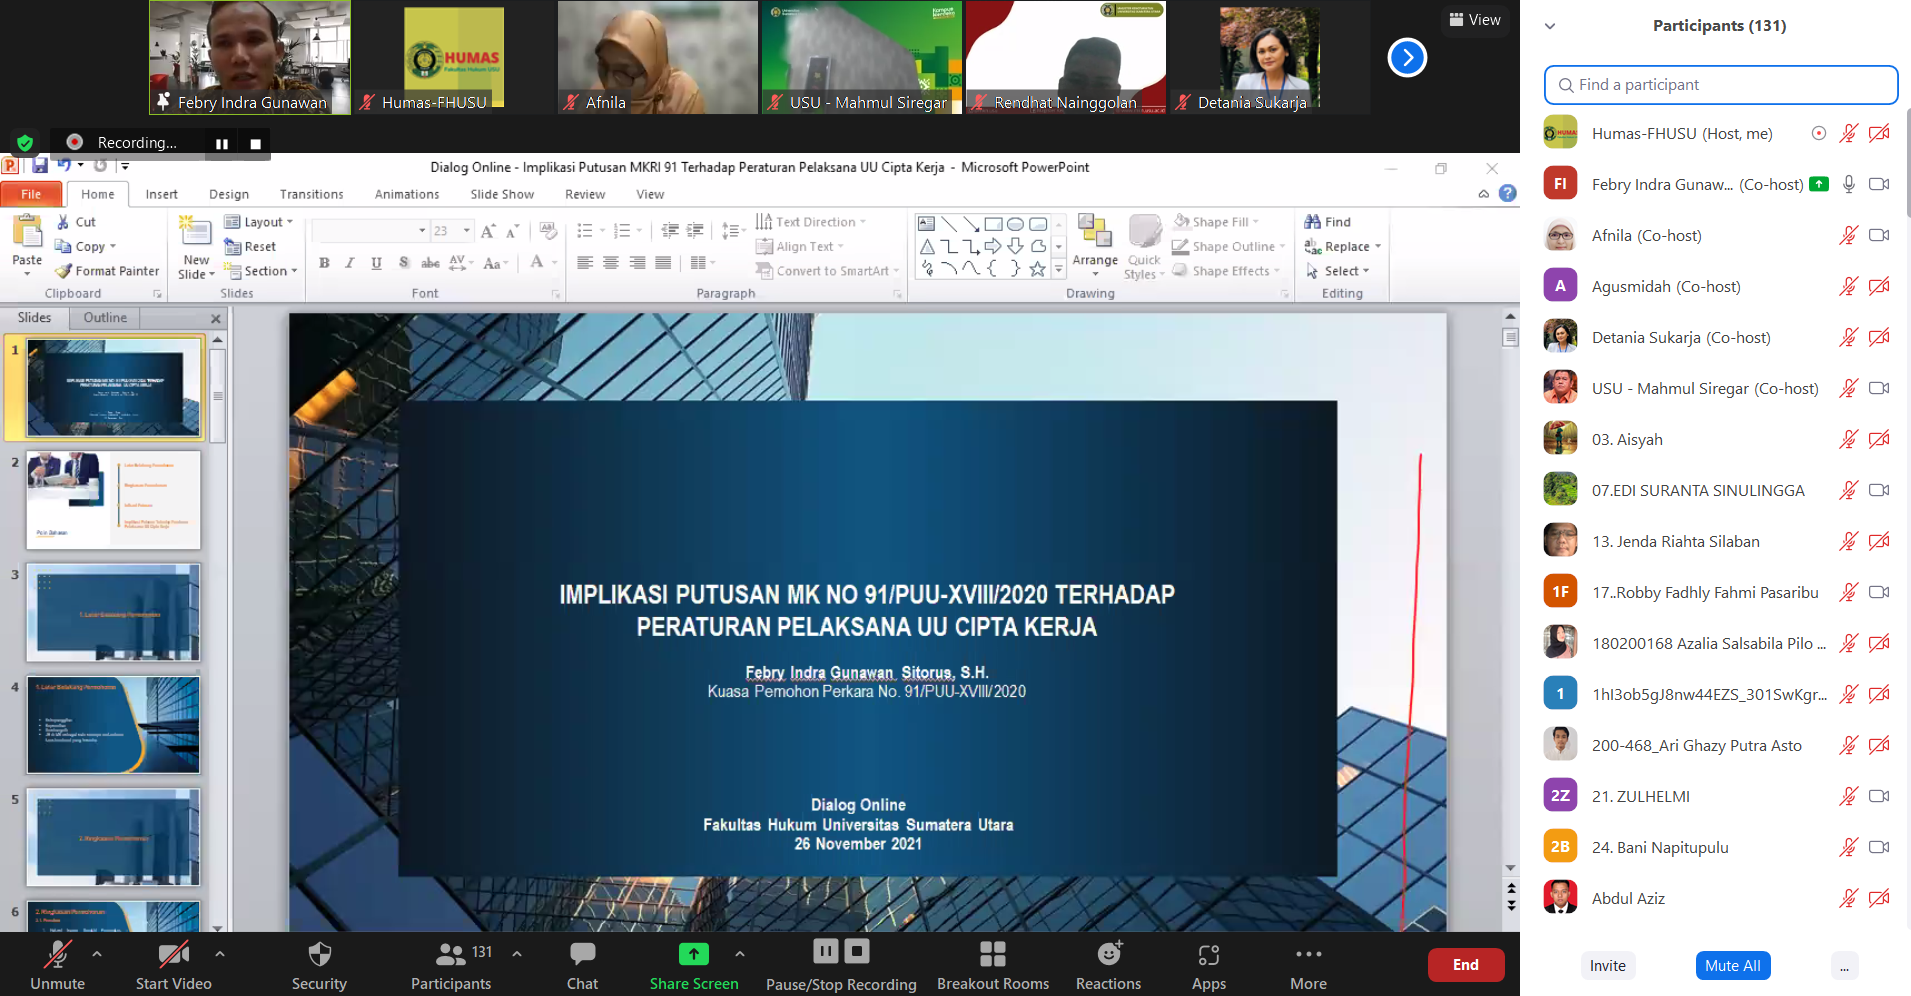Switch to Outline tab in slides pane

pyautogui.click(x=105, y=318)
